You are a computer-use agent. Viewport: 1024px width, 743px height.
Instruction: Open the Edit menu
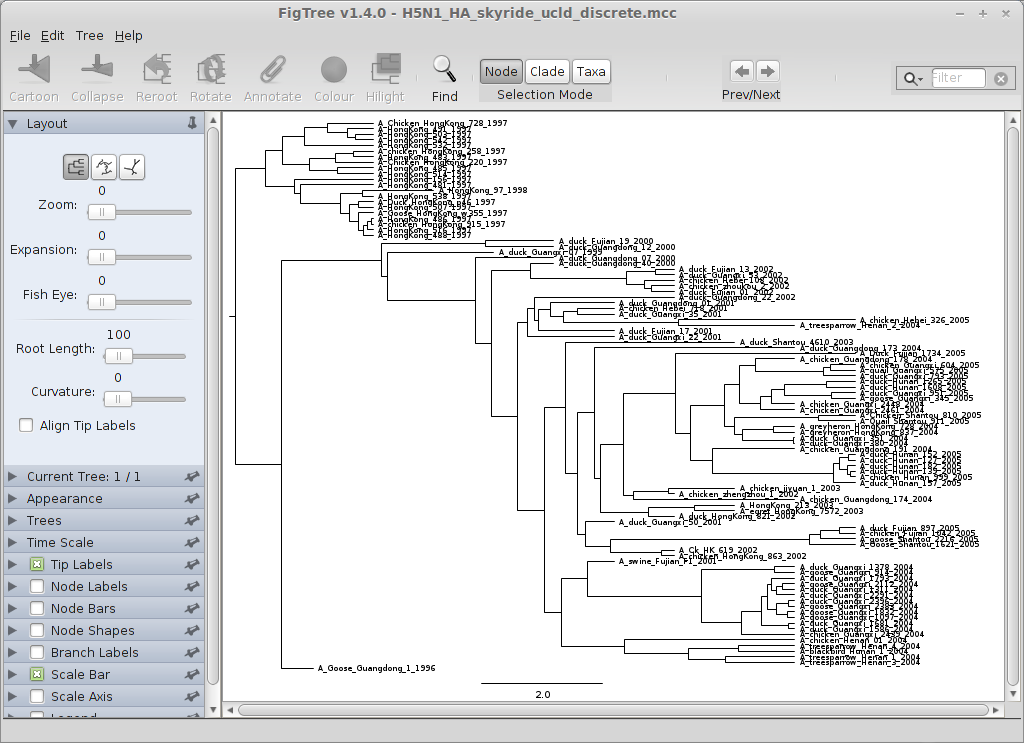tap(52, 35)
